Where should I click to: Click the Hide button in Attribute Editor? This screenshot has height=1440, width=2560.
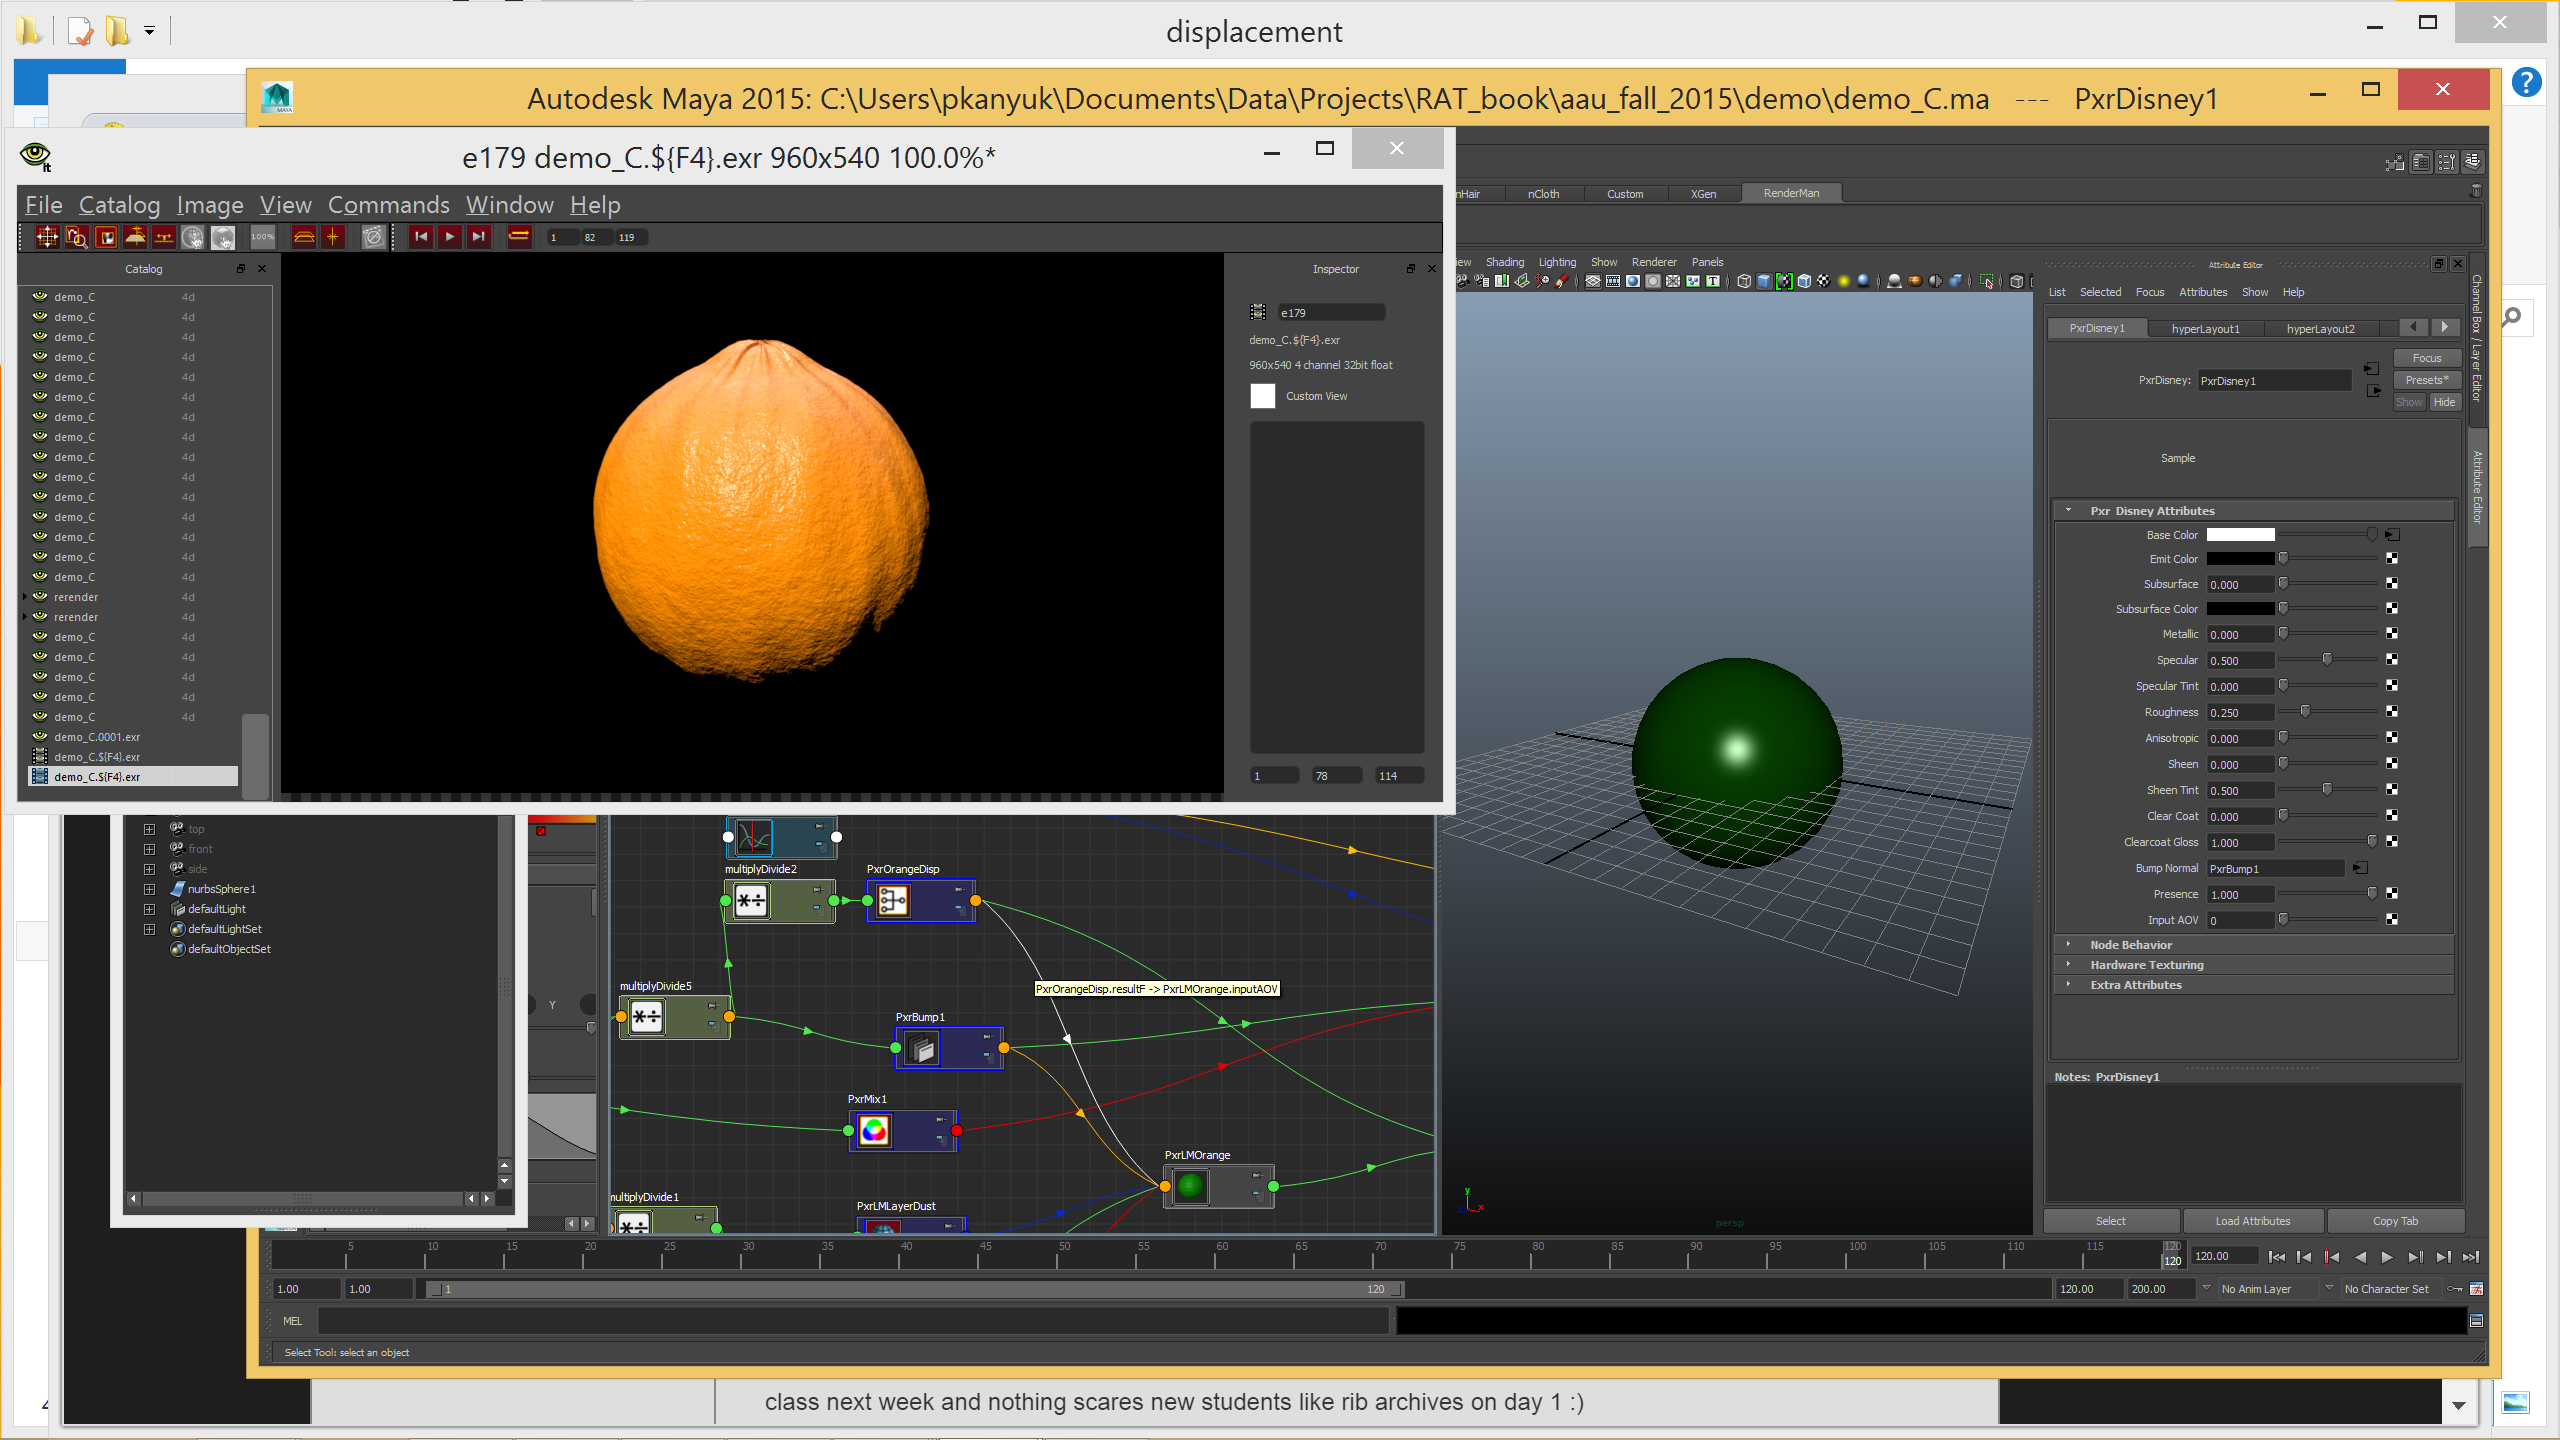coord(2444,402)
